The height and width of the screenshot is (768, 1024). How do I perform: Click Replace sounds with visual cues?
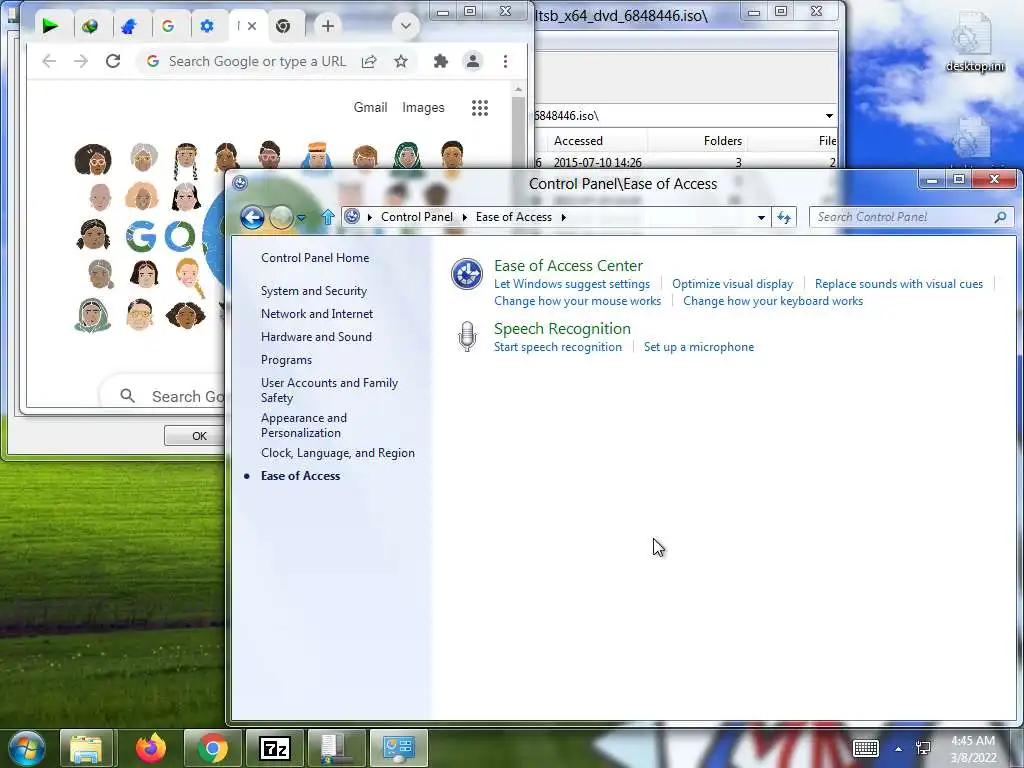(x=899, y=284)
